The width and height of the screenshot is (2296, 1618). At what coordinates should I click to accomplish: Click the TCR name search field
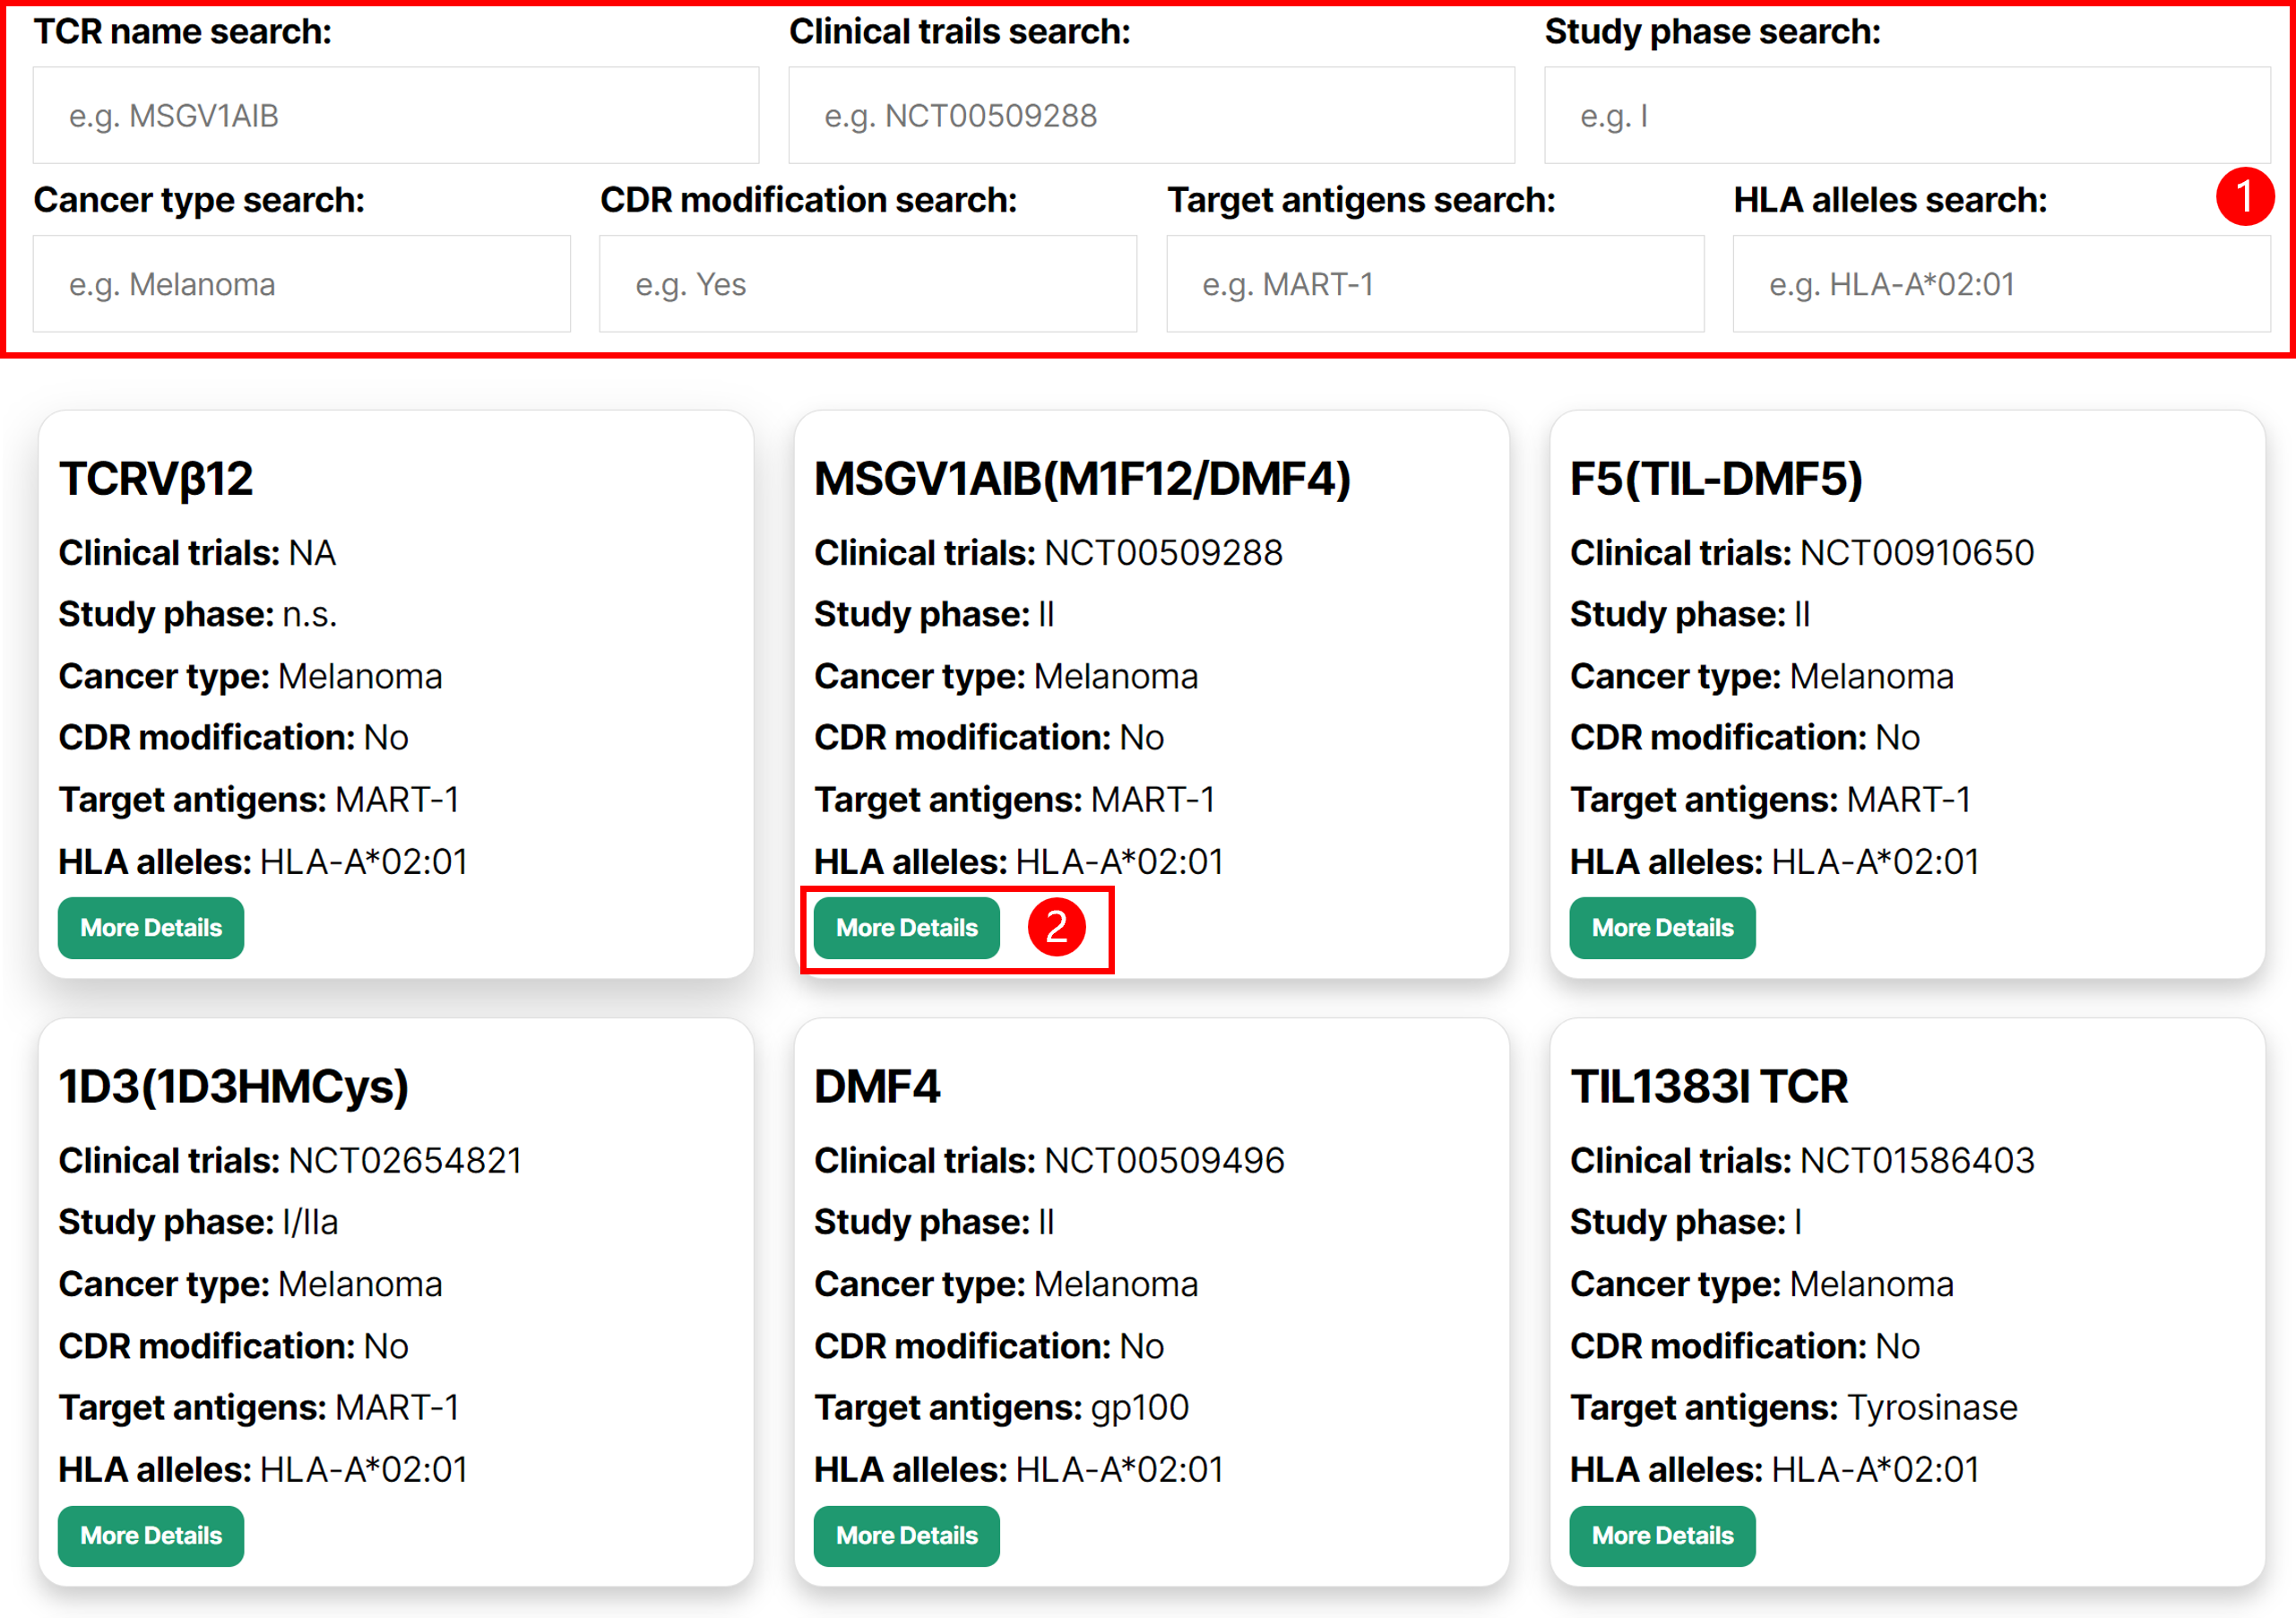tap(395, 116)
